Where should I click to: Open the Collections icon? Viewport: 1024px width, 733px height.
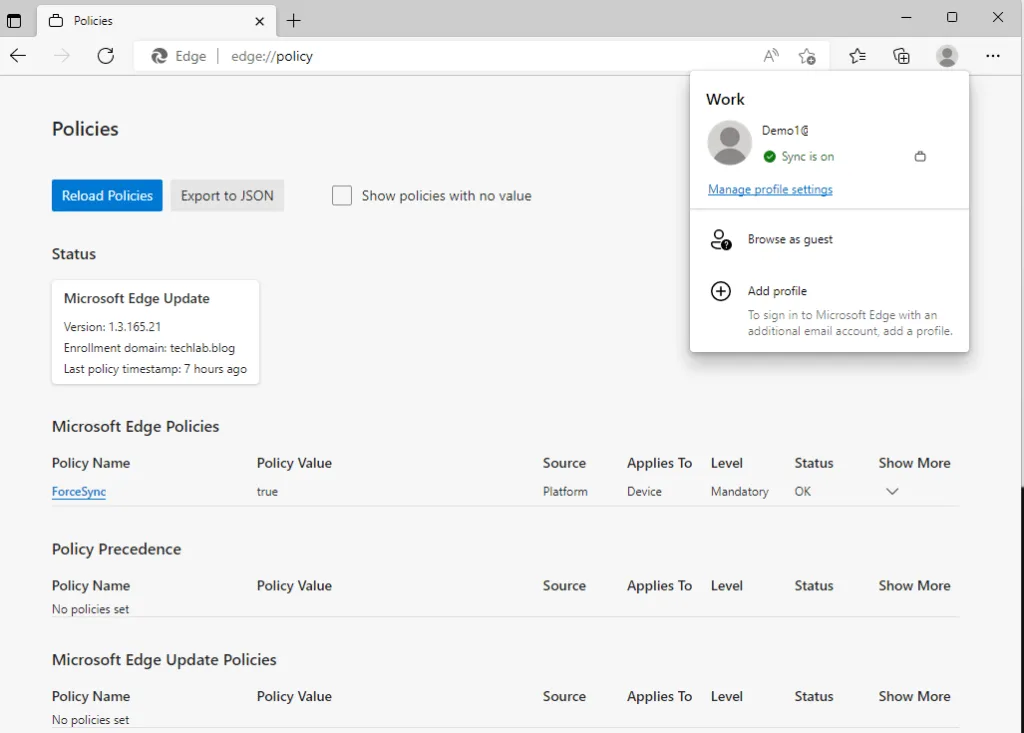[x=901, y=56]
